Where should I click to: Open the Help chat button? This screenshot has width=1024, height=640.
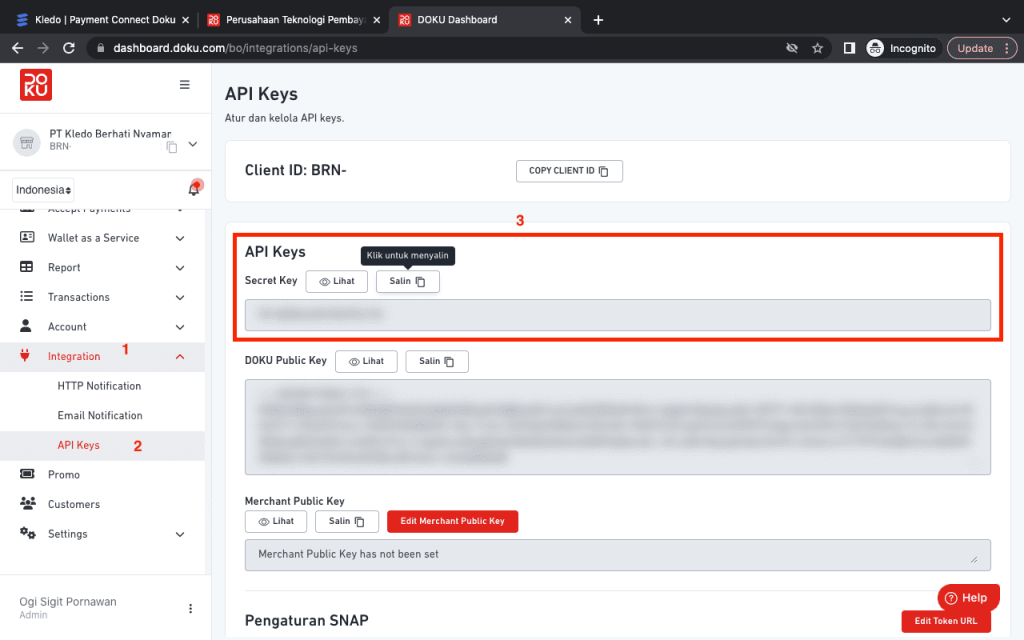point(968,598)
